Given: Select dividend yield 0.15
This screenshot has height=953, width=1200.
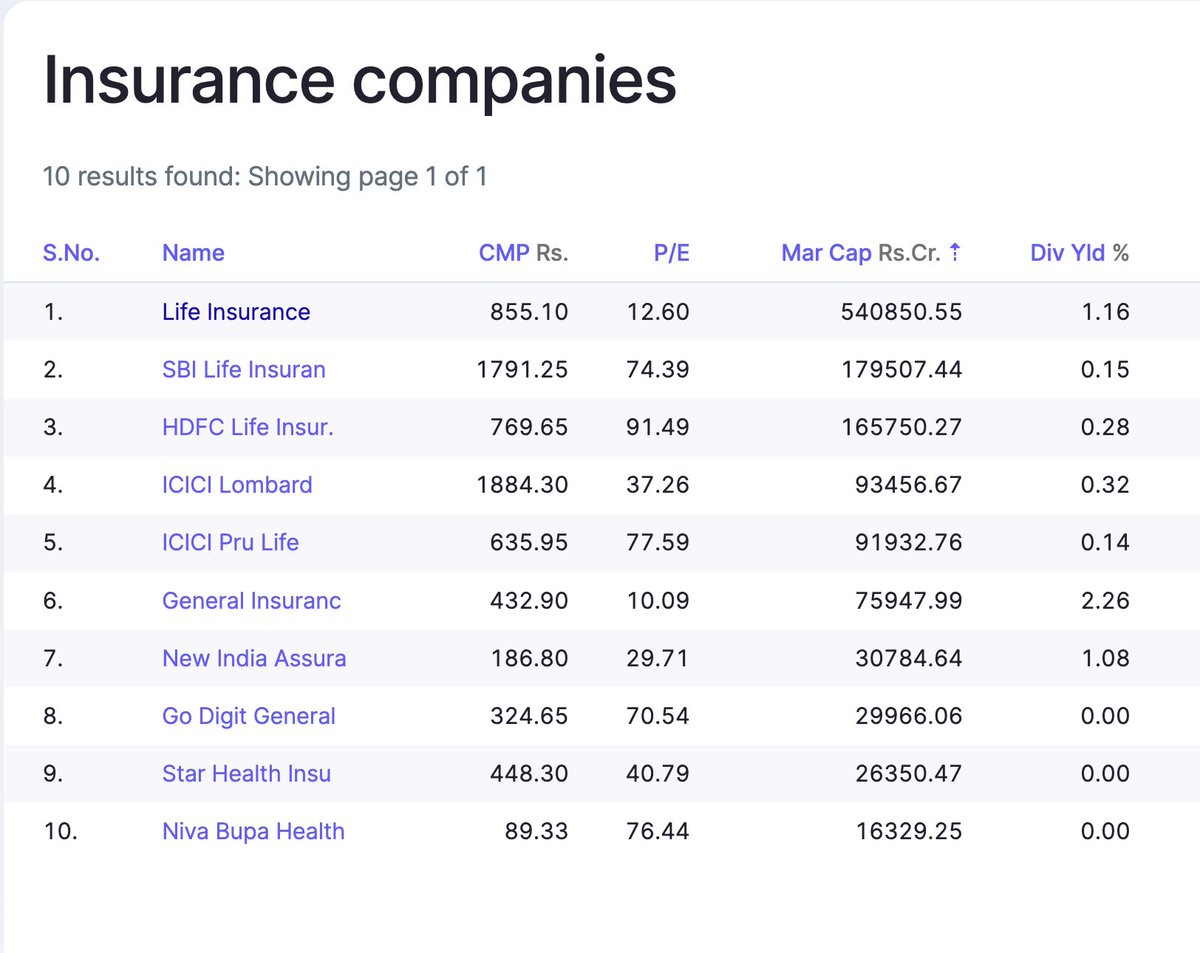Looking at the screenshot, I should click(1105, 370).
